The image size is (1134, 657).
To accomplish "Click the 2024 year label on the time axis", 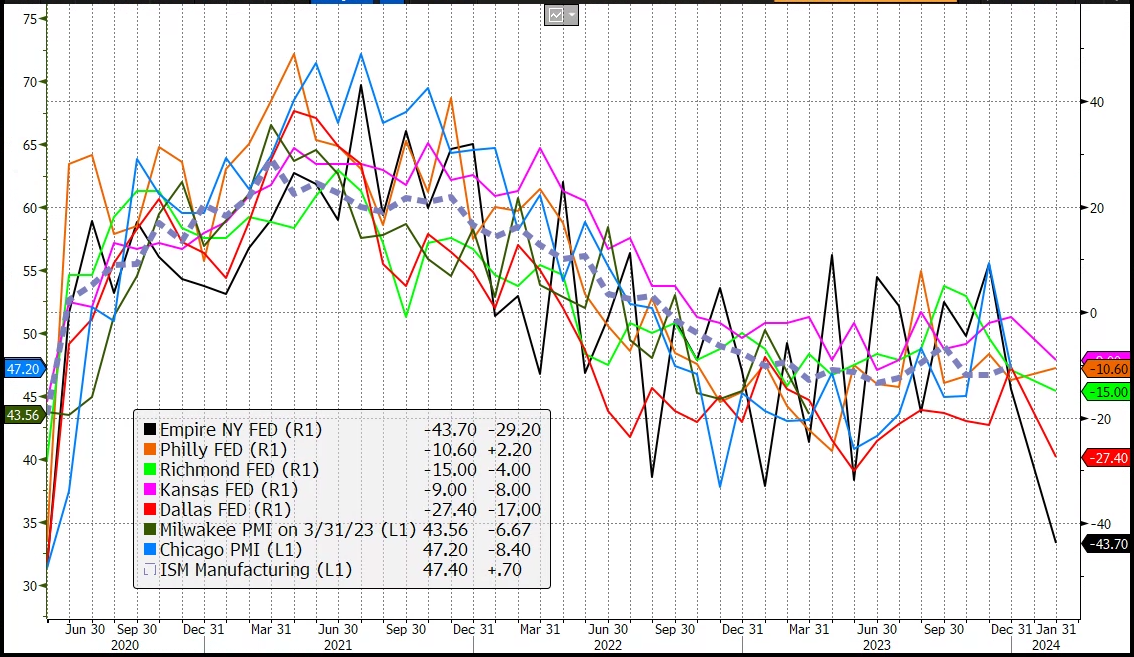I will (x=1046, y=645).
